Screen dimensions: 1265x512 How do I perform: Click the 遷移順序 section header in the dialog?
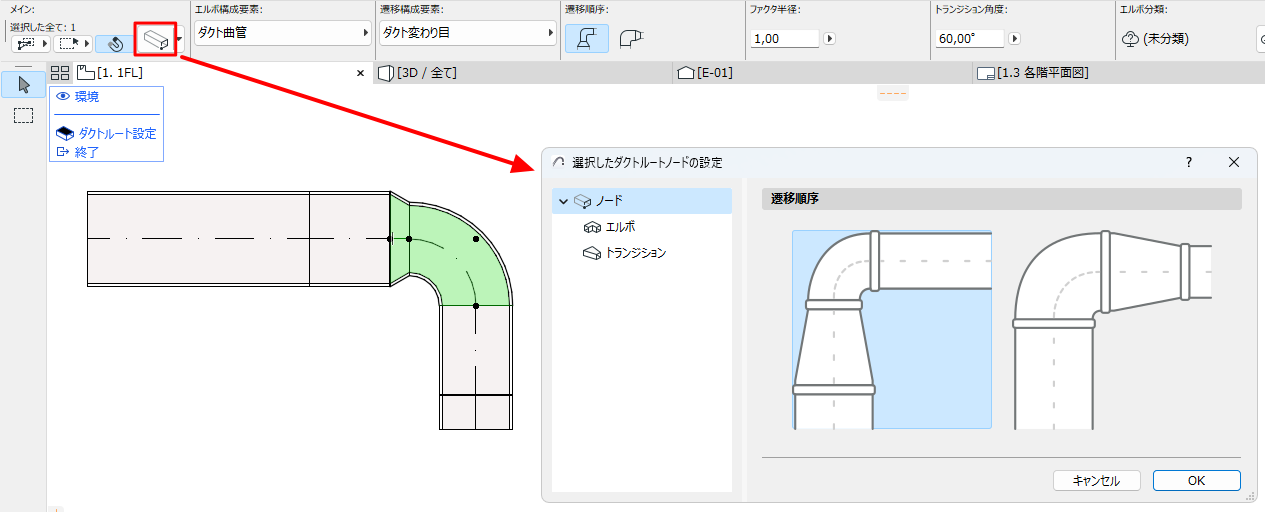point(1001,198)
